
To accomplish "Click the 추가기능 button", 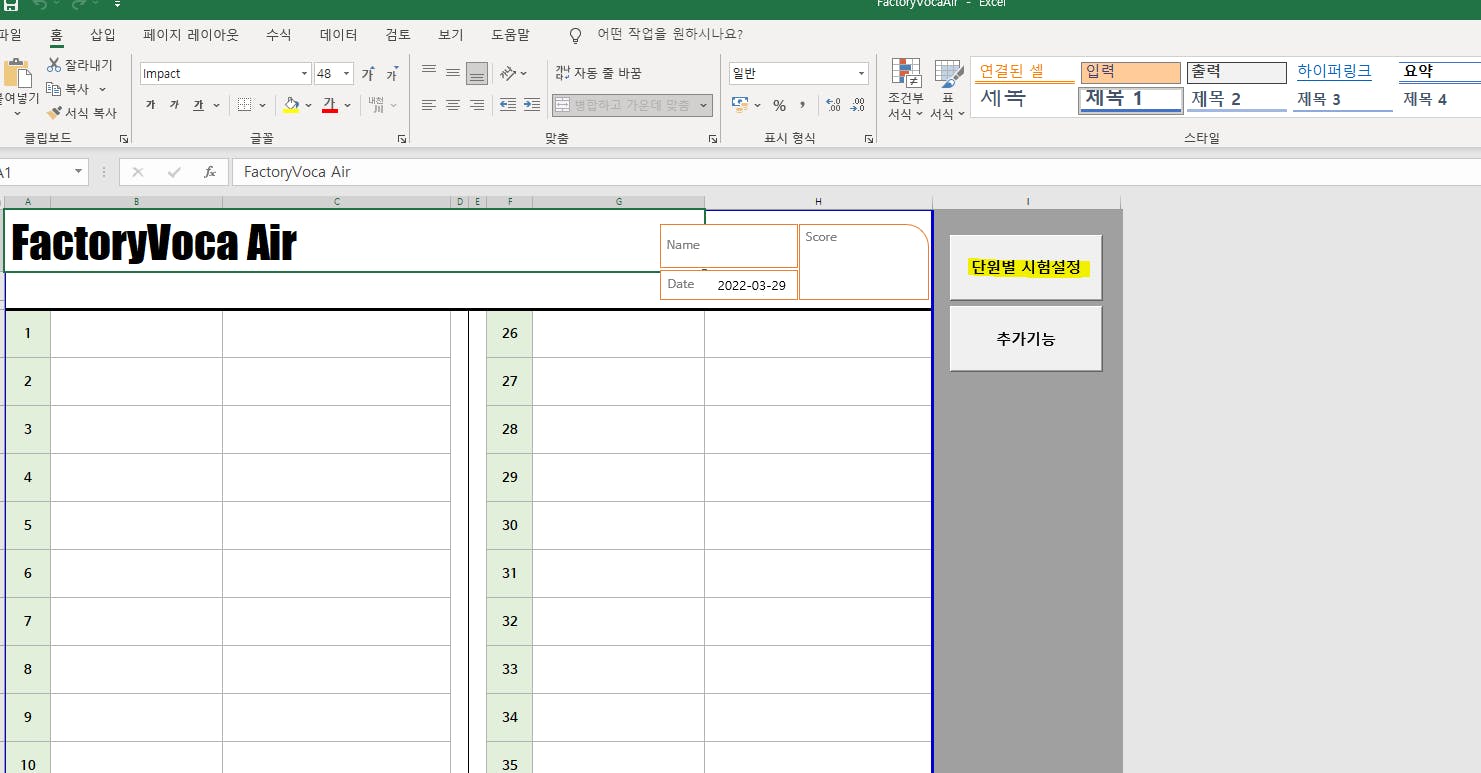I will tap(1026, 339).
